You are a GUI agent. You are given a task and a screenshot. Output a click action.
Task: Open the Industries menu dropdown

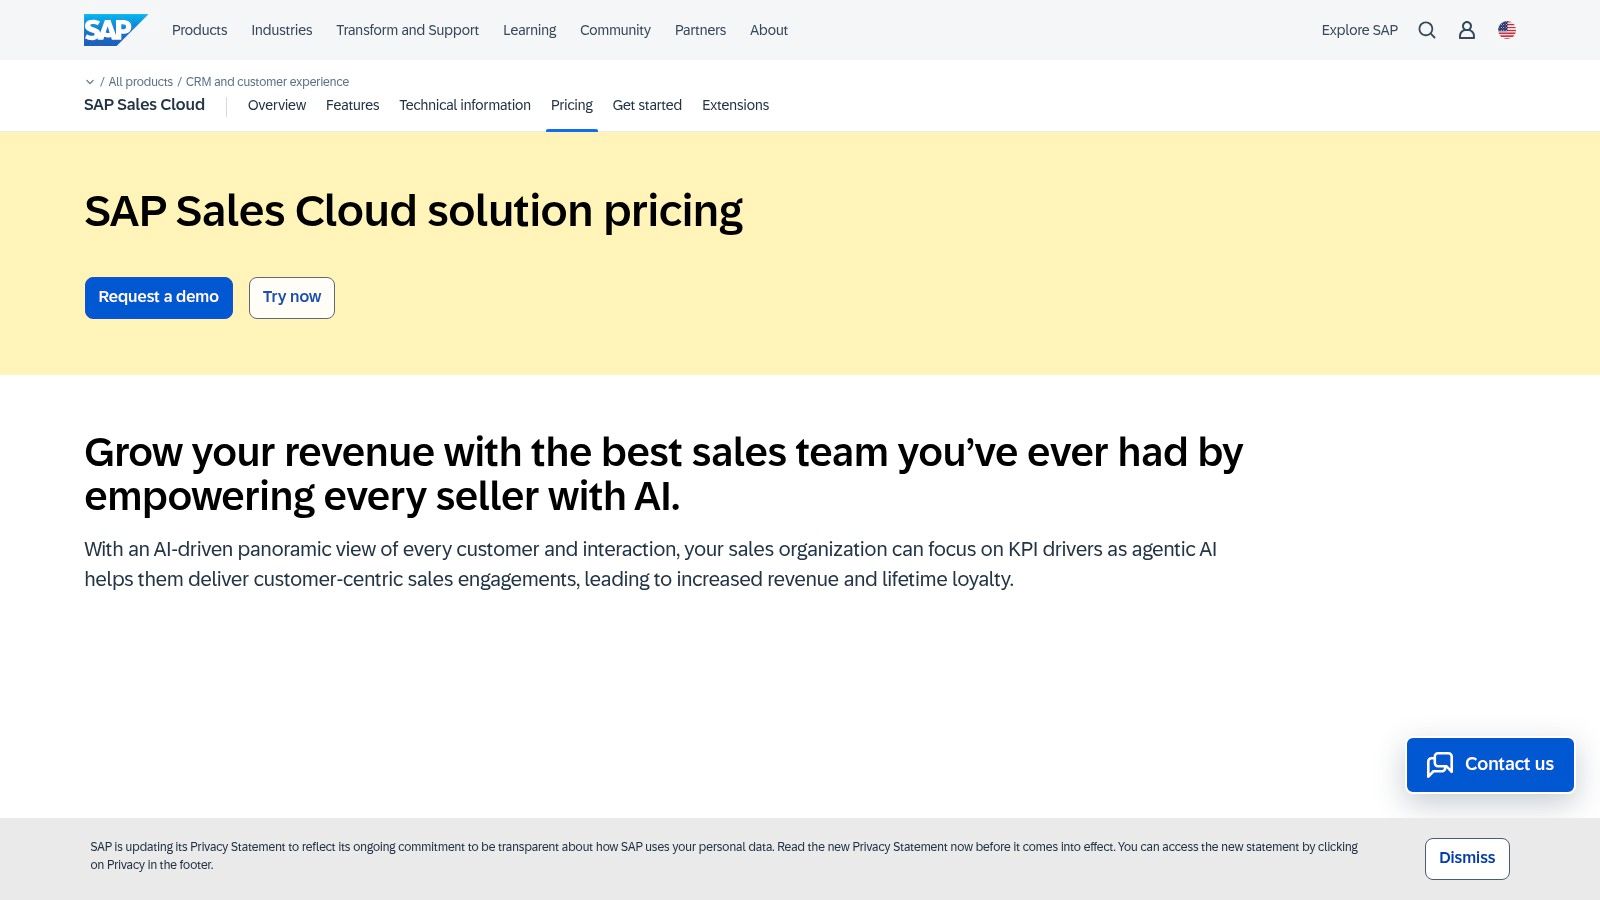[281, 30]
